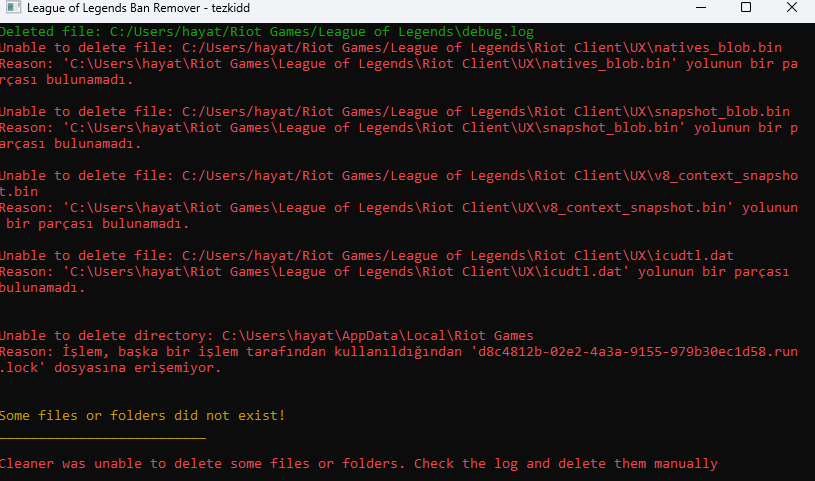Click the window title "League of Legends Ban Remover - tezkidd"
Viewport: 815px width, 481px height.
(x=138, y=8)
